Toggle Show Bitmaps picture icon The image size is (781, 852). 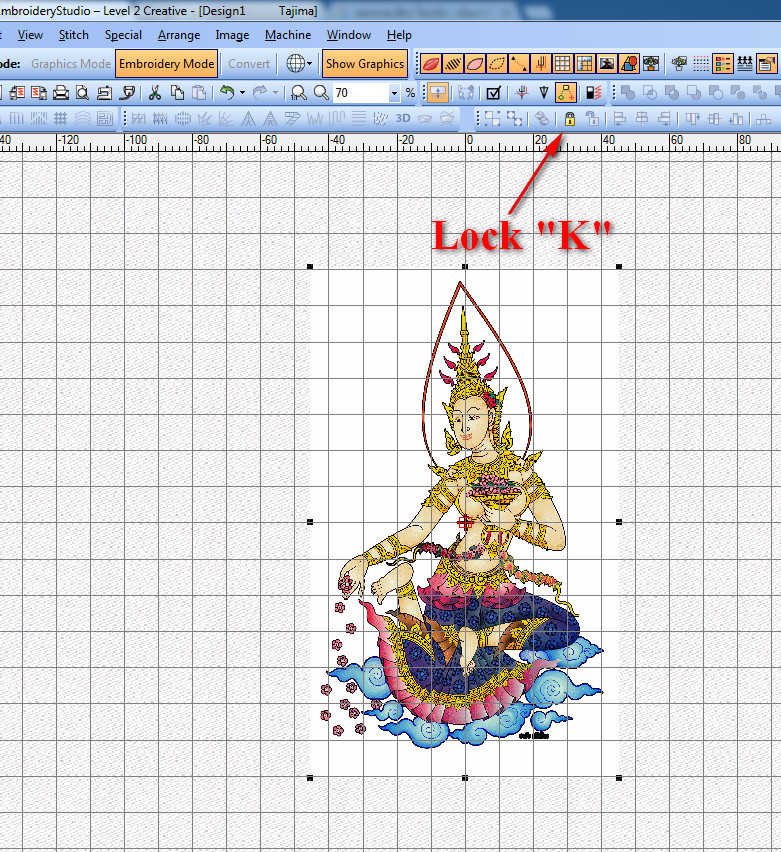(607, 64)
